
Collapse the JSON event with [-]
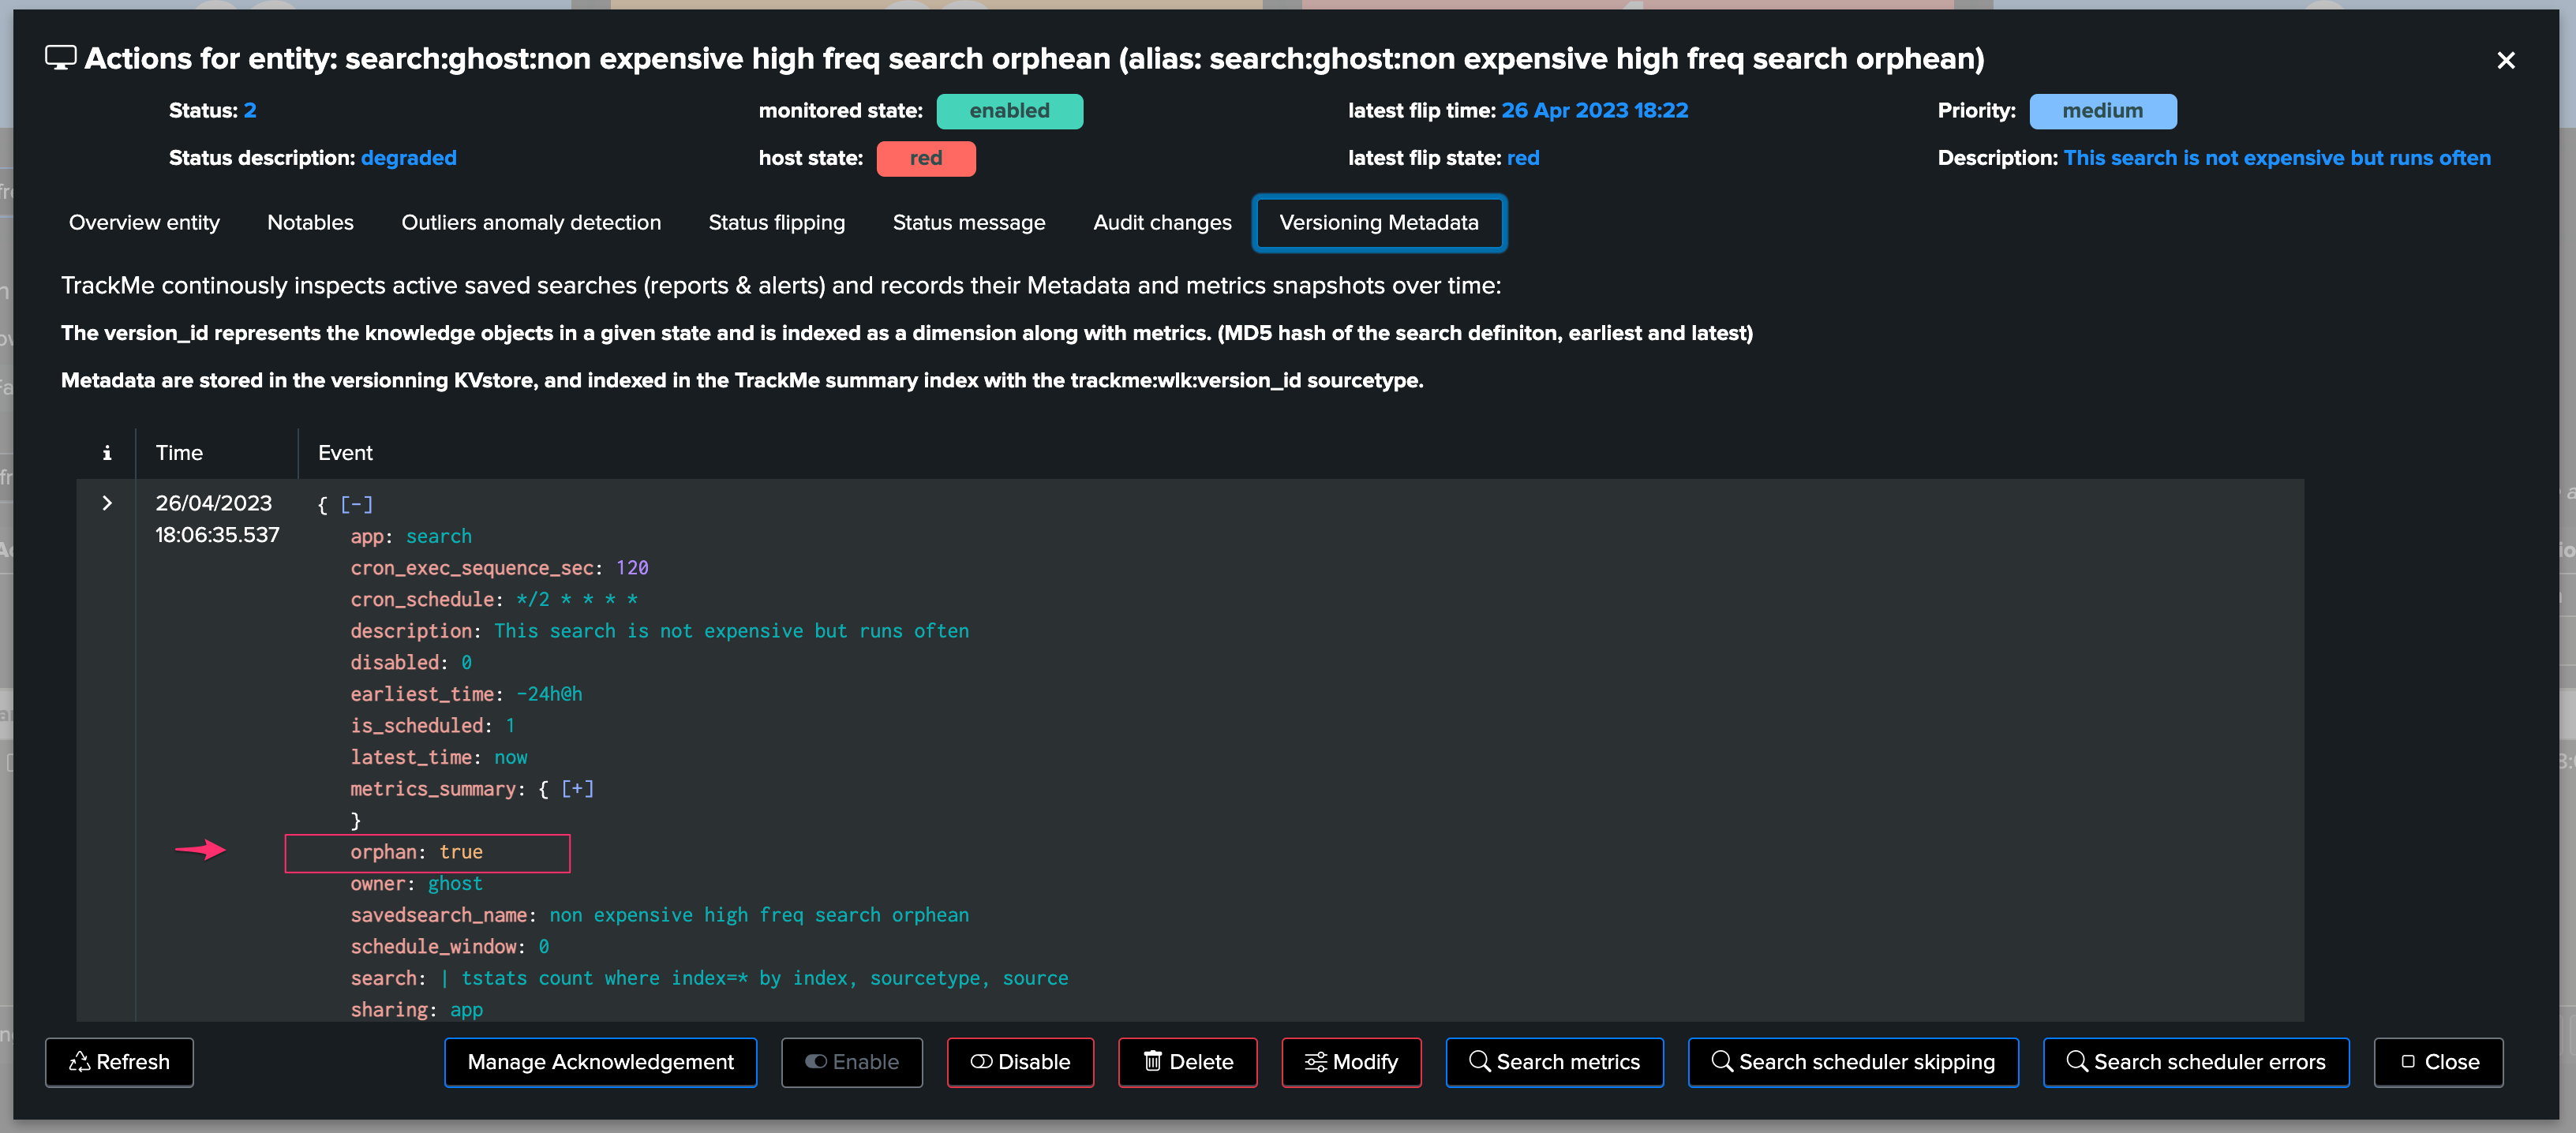356,505
